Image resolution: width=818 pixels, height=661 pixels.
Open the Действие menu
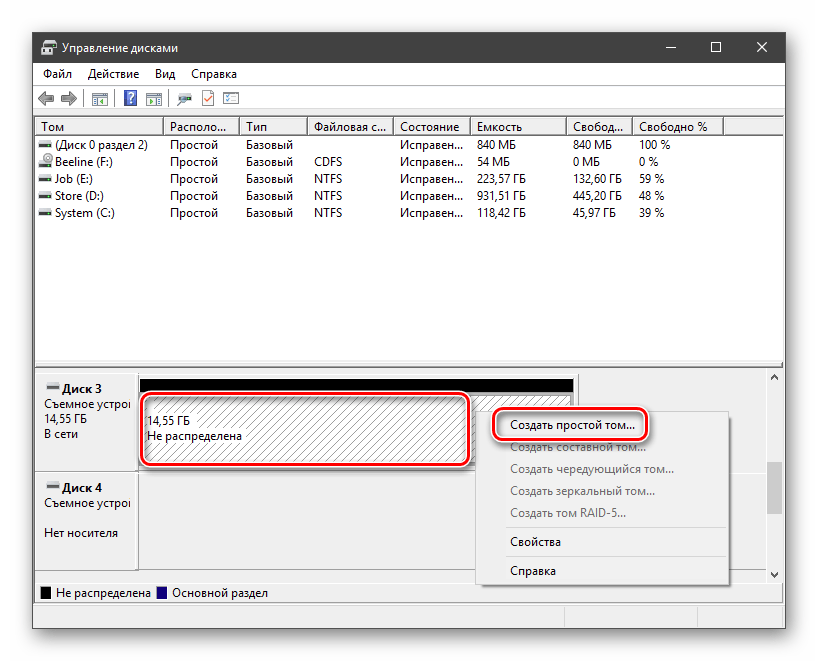pyautogui.click(x=113, y=74)
